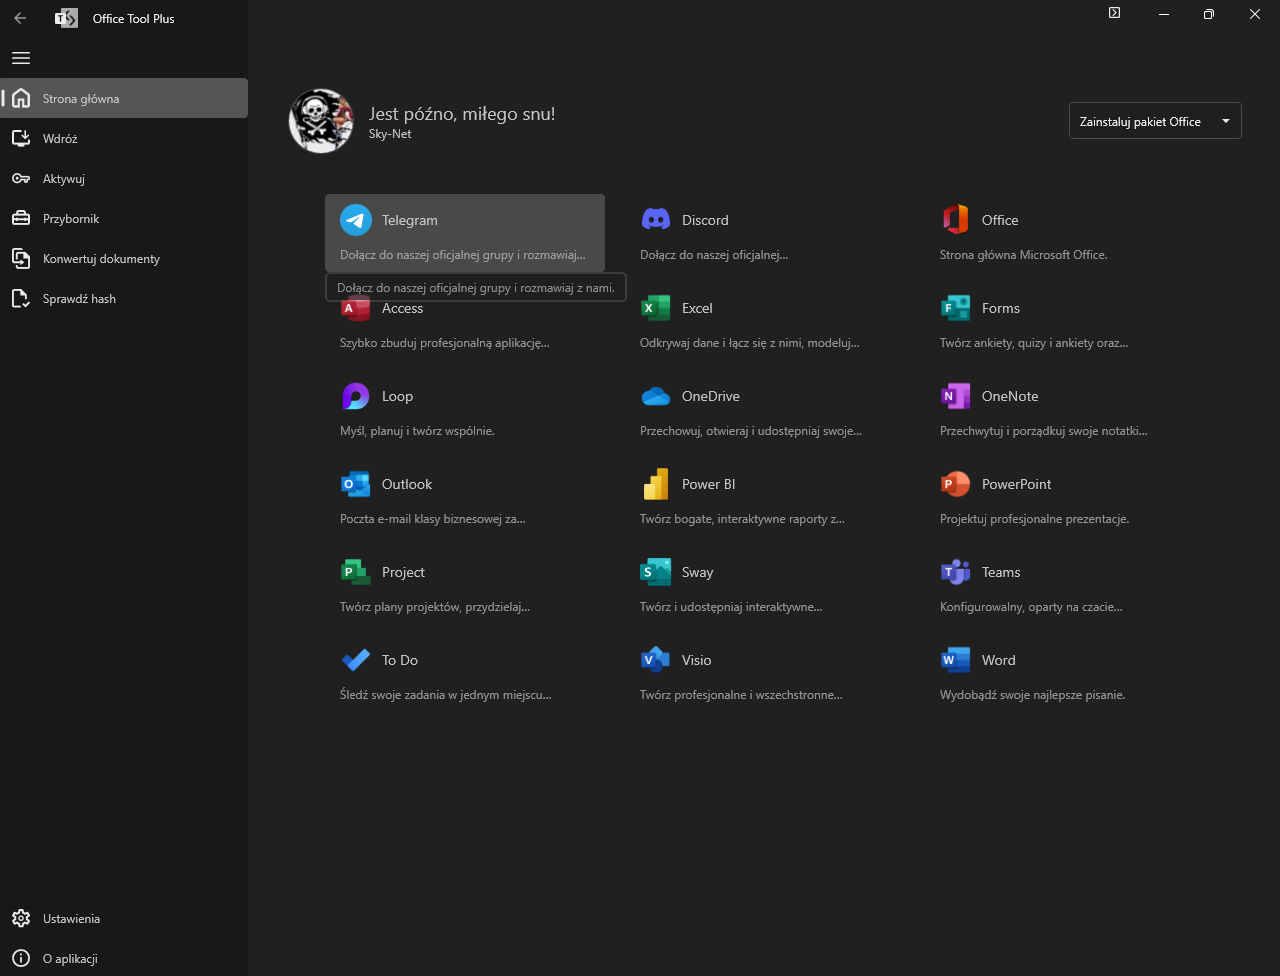
Task: Click the greeting "Jest późno, miłego snu!"
Action: 462,114
